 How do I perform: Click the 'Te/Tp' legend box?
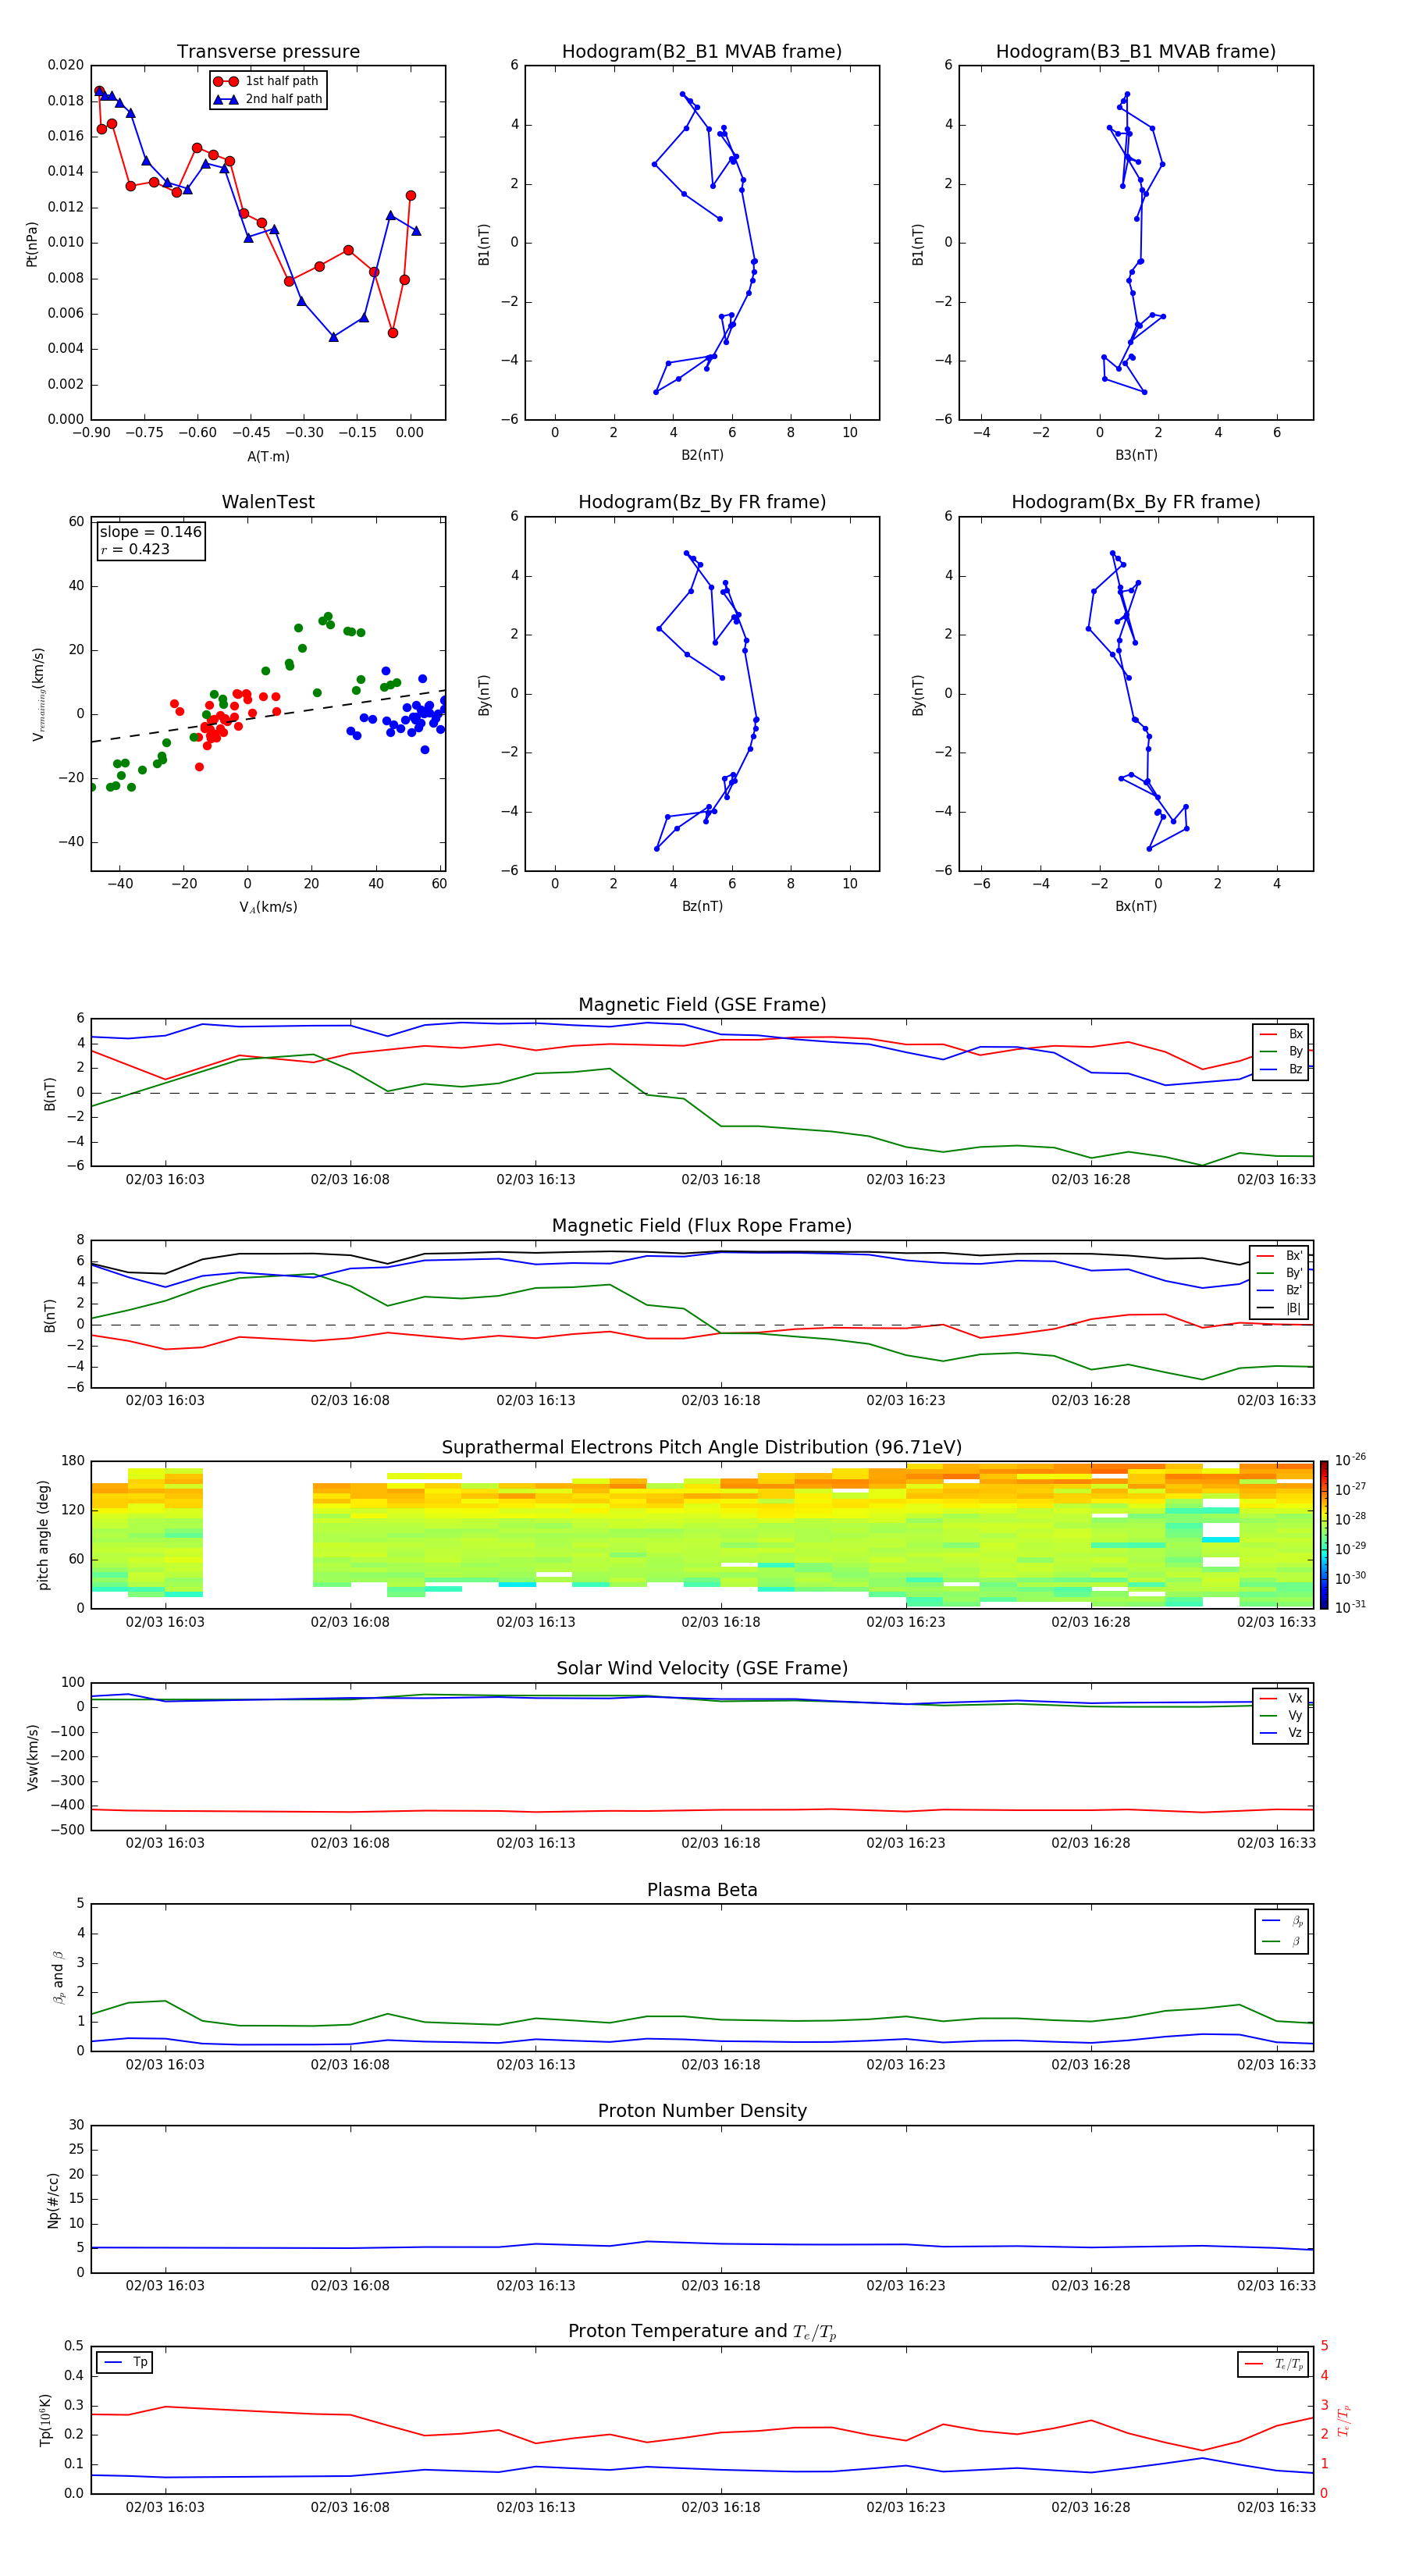(x=1273, y=2364)
